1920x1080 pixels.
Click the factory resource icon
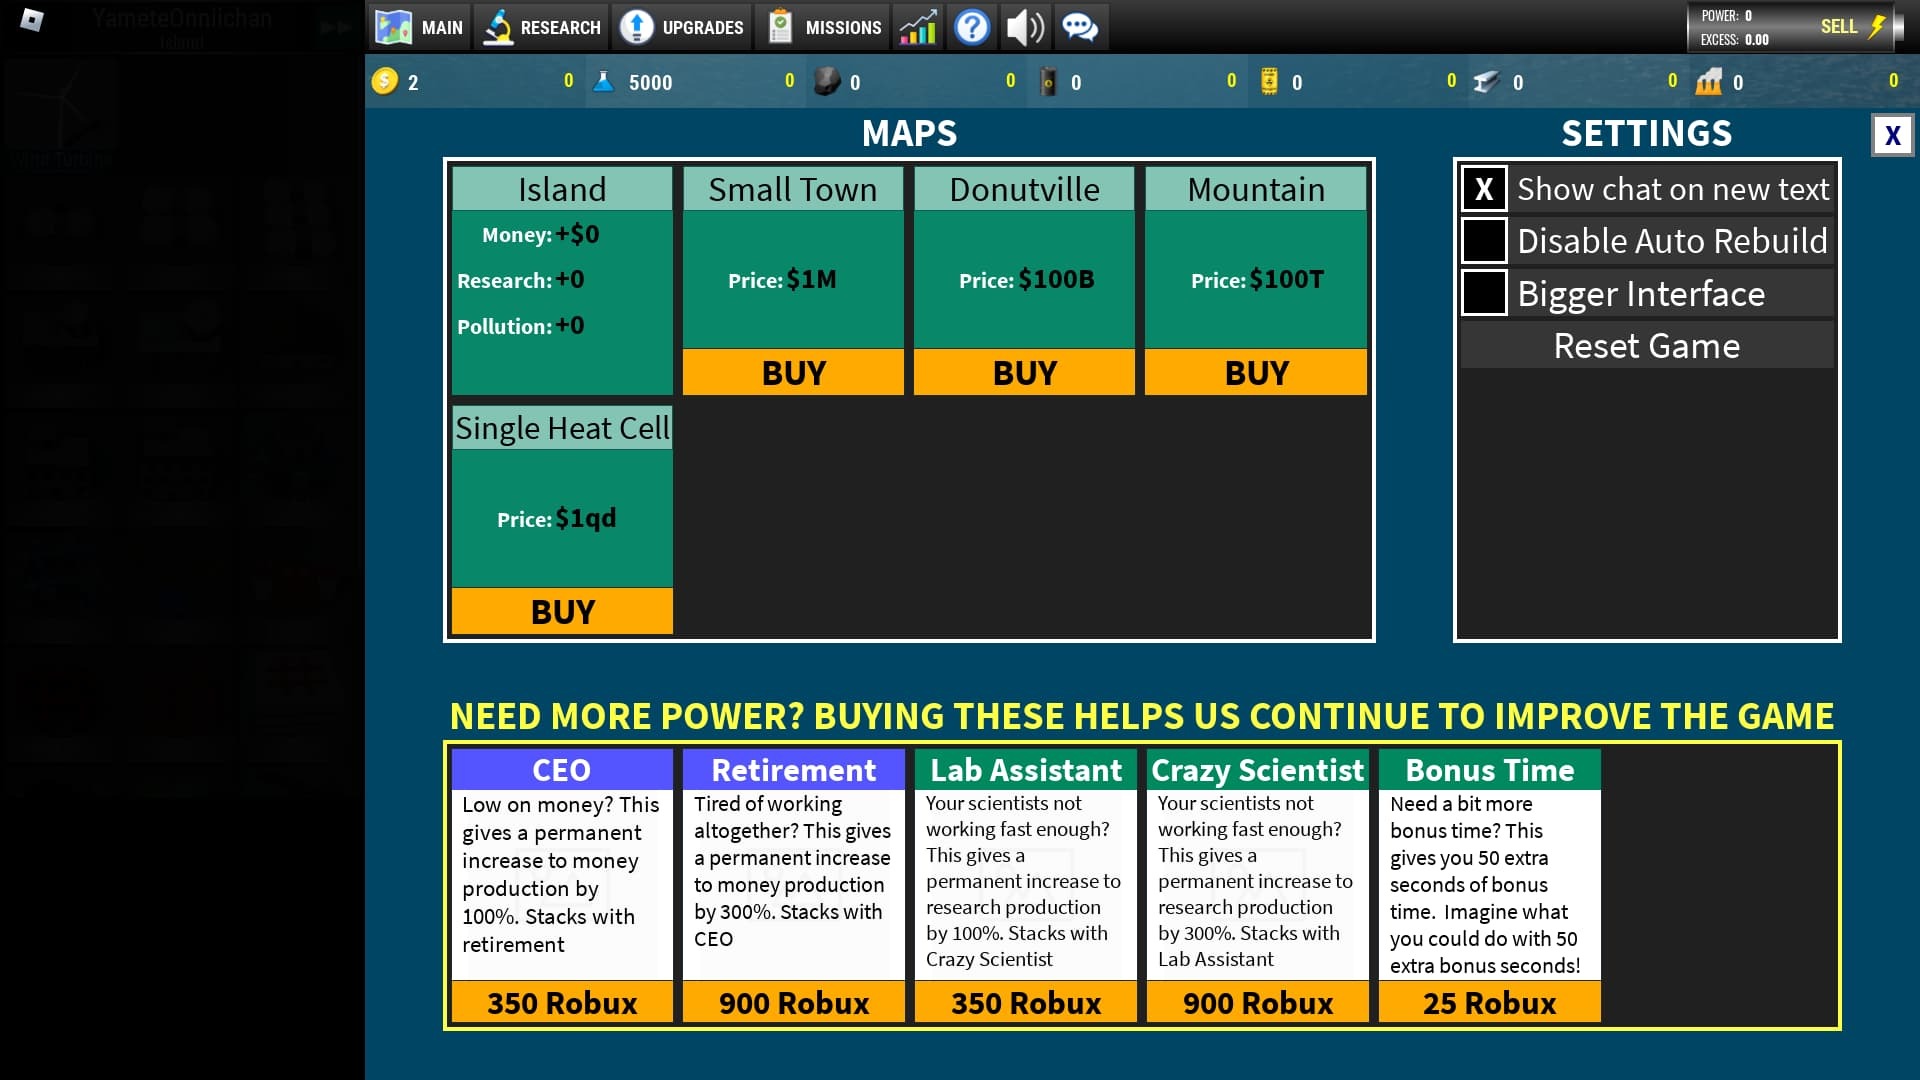tap(1709, 82)
